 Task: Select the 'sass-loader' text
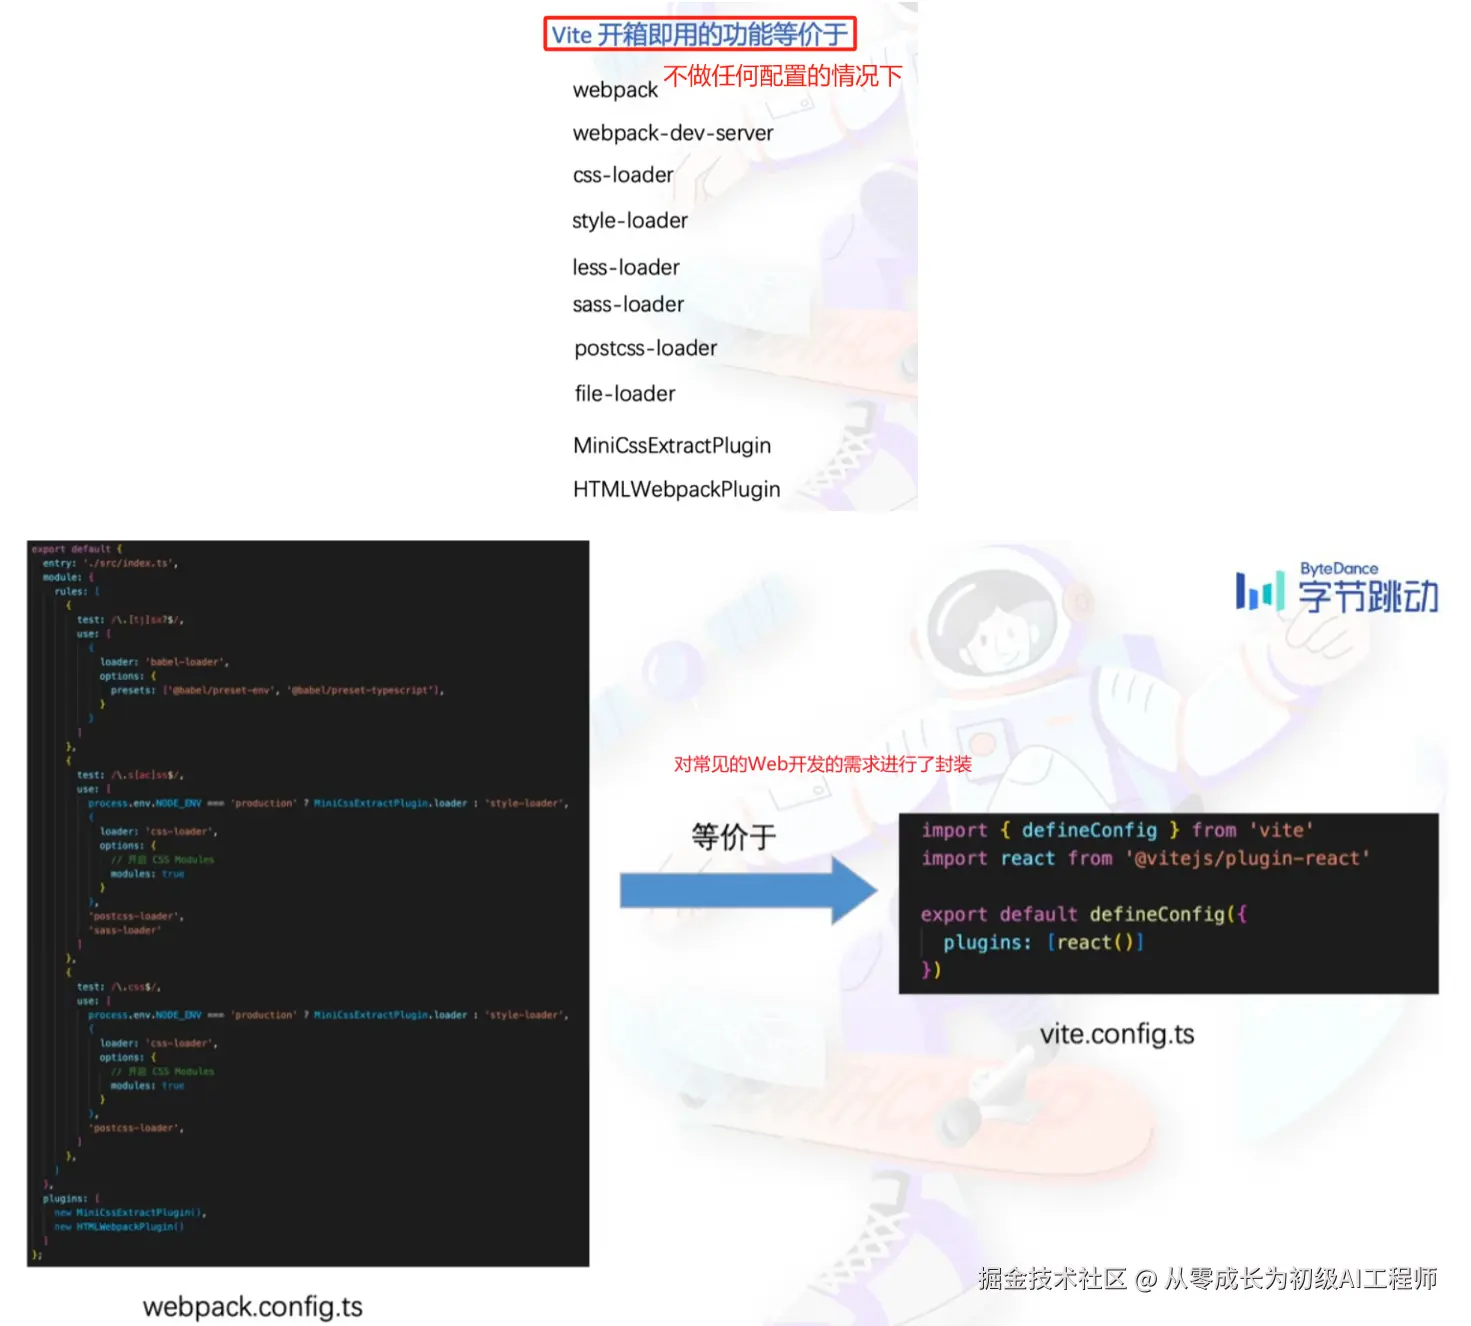click(628, 304)
